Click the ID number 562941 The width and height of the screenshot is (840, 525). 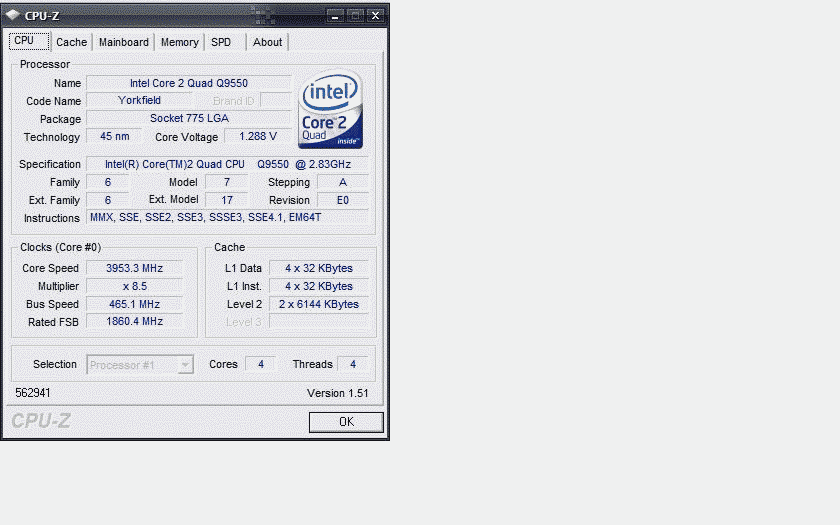coord(33,393)
